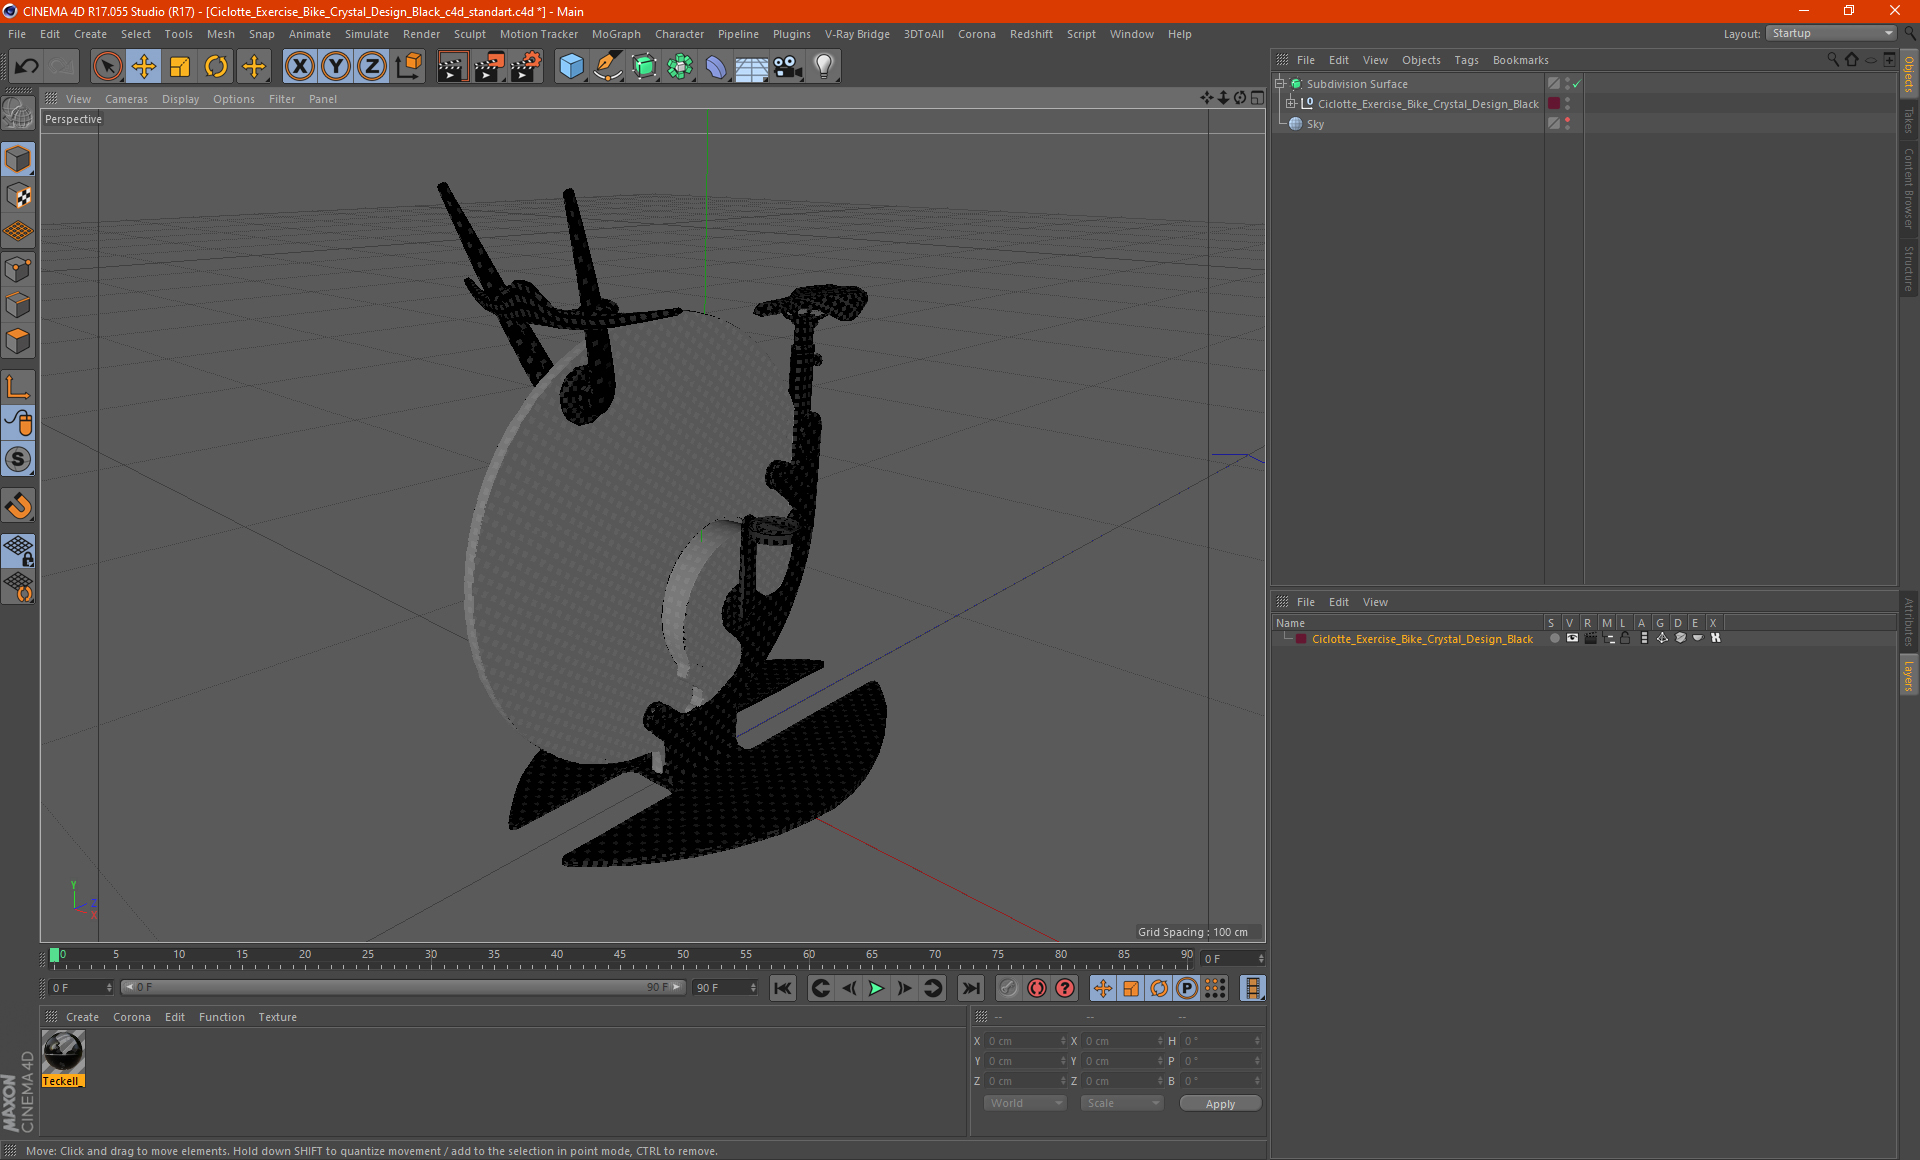Click frame 45 on timeline ruler

click(x=620, y=957)
